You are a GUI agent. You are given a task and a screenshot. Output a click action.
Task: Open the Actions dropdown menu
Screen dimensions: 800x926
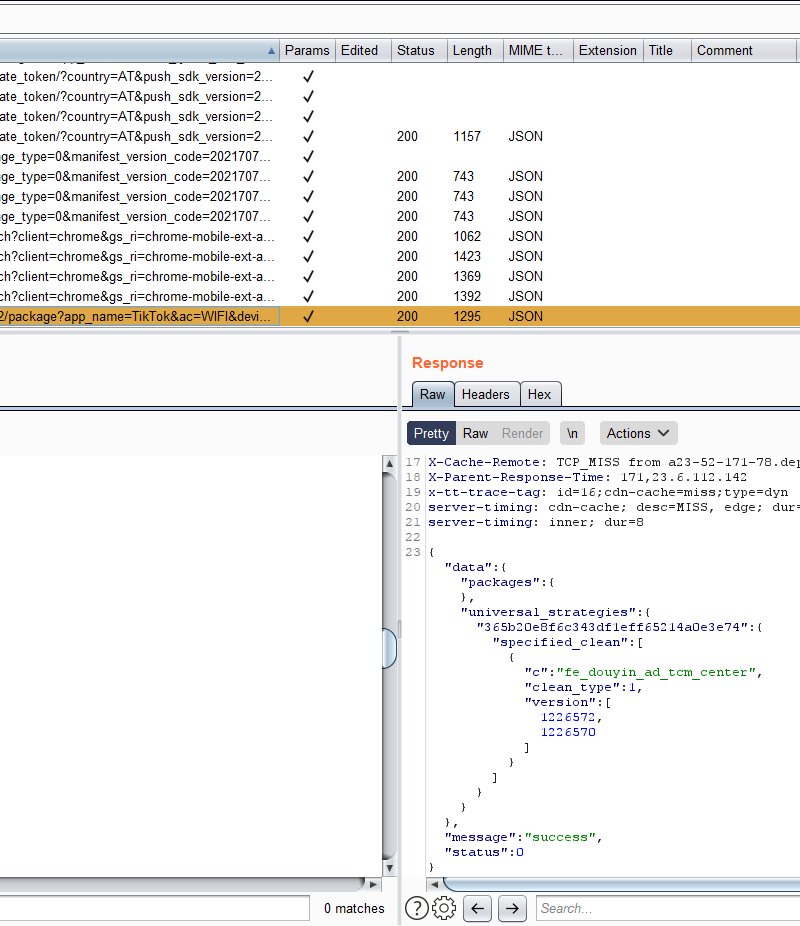(x=638, y=433)
